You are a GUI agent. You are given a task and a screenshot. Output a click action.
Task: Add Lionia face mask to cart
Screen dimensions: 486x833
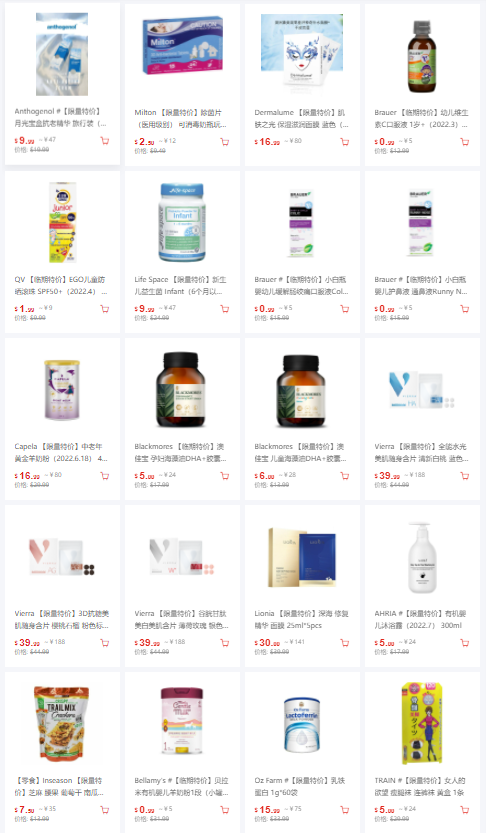[x=345, y=643]
